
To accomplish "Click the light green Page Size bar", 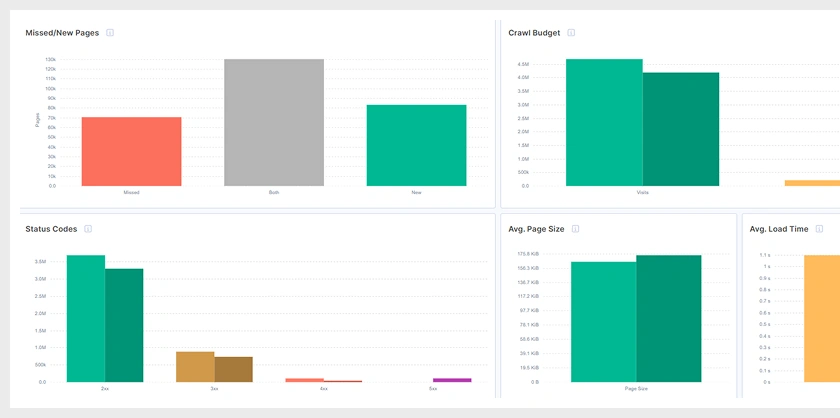I will point(603,321).
